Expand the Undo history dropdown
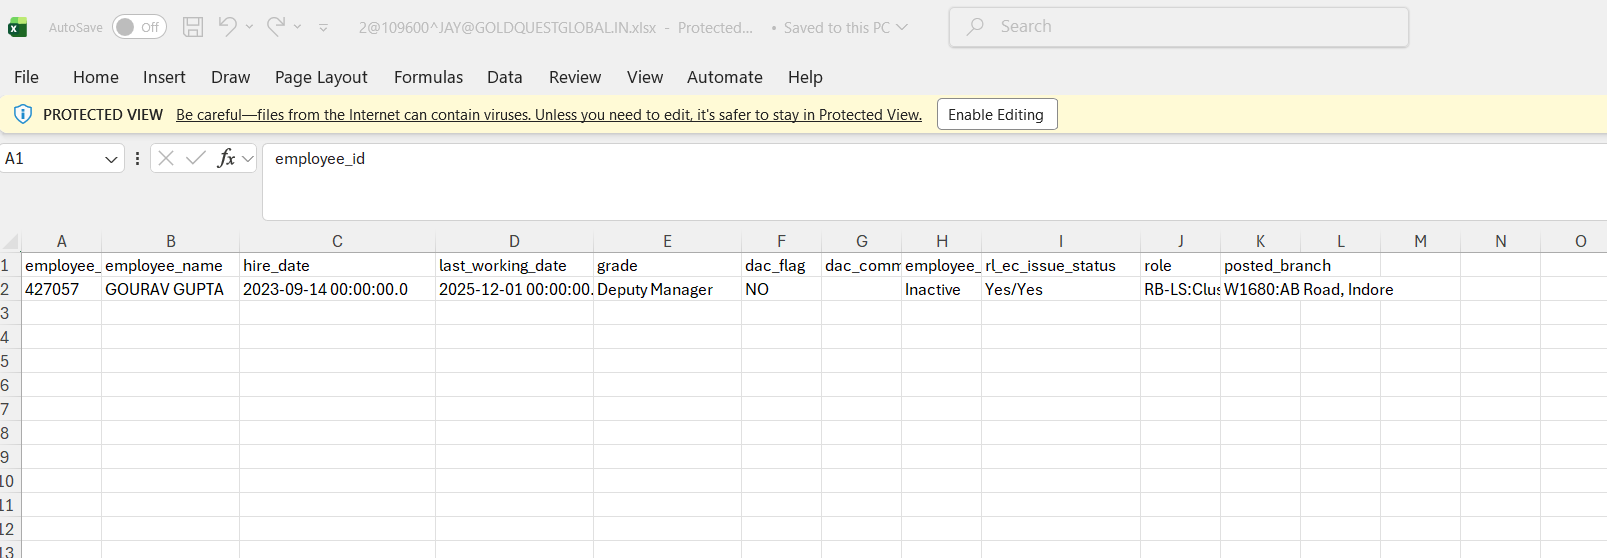 (x=249, y=27)
